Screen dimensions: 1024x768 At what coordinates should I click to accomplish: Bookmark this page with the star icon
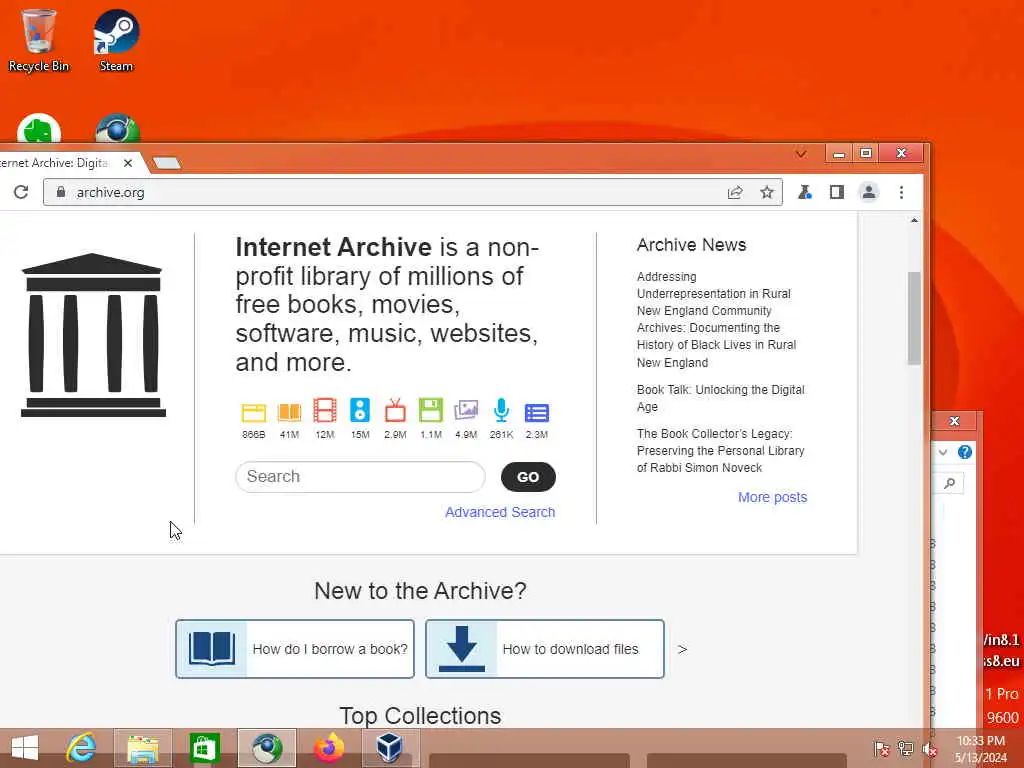tap(767, 192)
